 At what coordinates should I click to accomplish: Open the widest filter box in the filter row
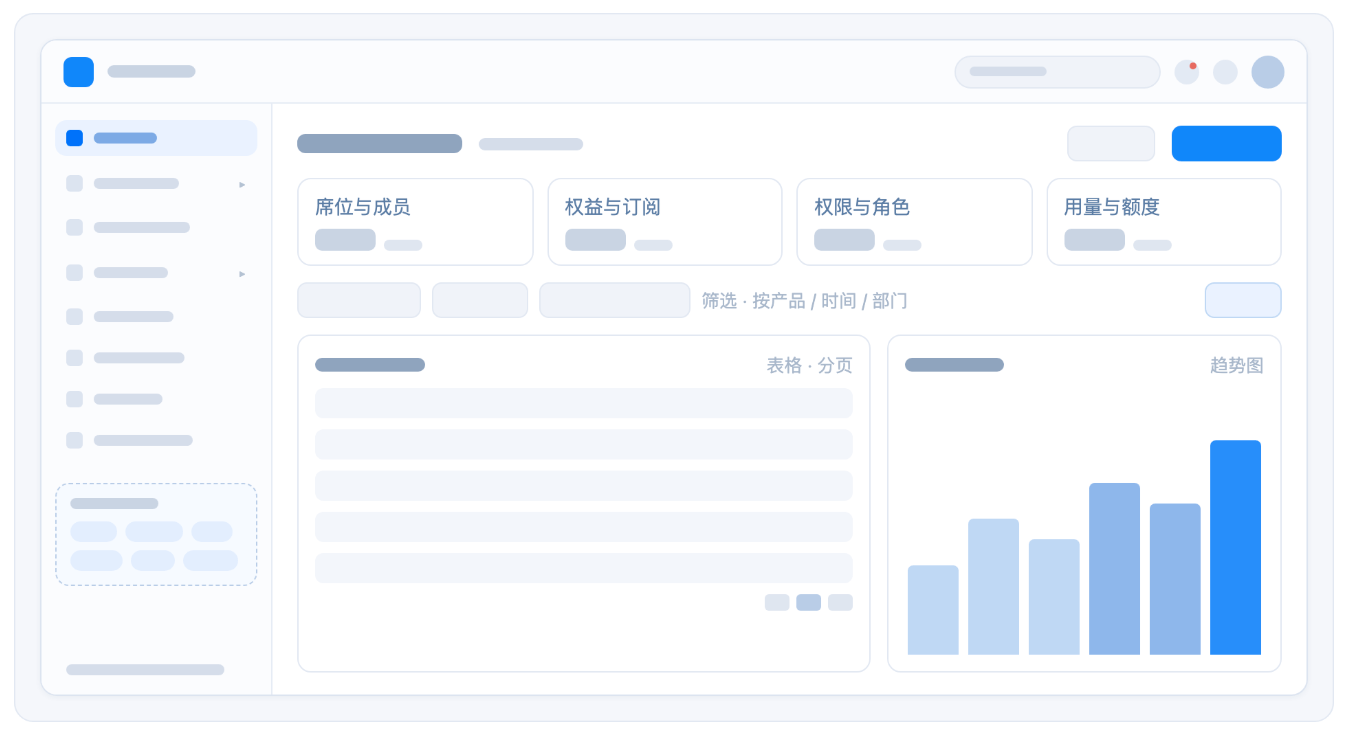click(615, 300)
